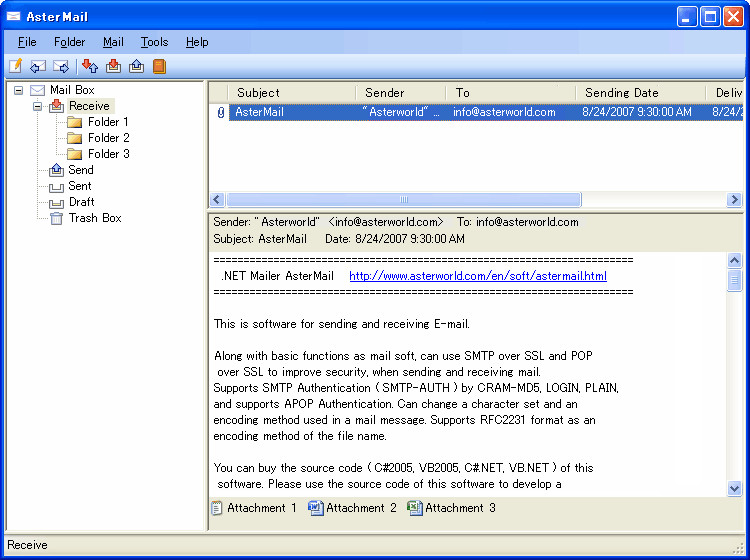Click the paperclip icon on AsterMail row

tap(221, 112)
